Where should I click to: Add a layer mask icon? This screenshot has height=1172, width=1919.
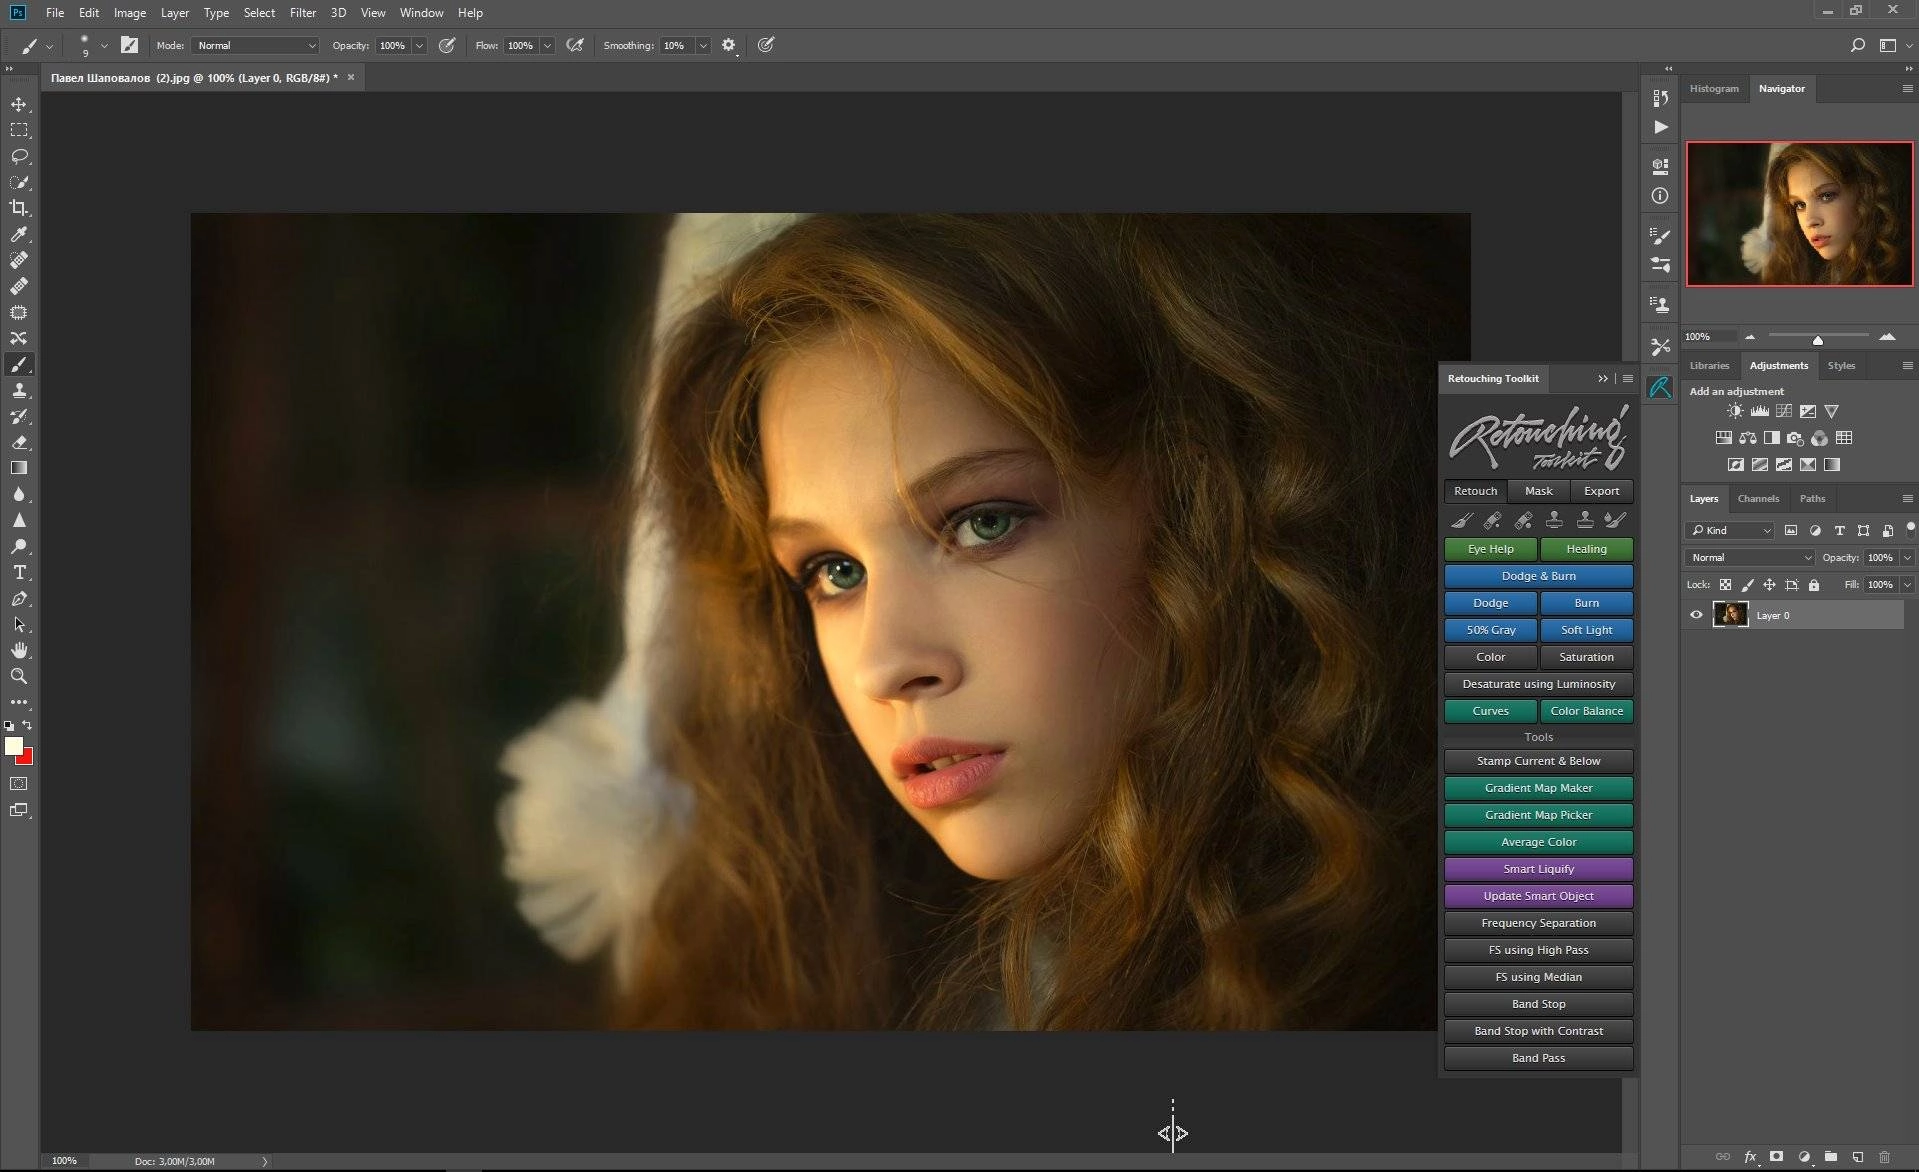(1777, 1156)
